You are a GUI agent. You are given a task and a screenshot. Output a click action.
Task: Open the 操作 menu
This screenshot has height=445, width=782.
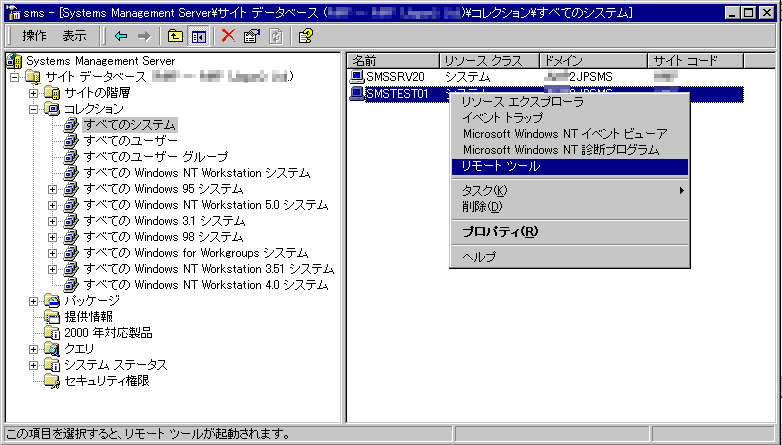pyautogui.click(x=34, y=36)
